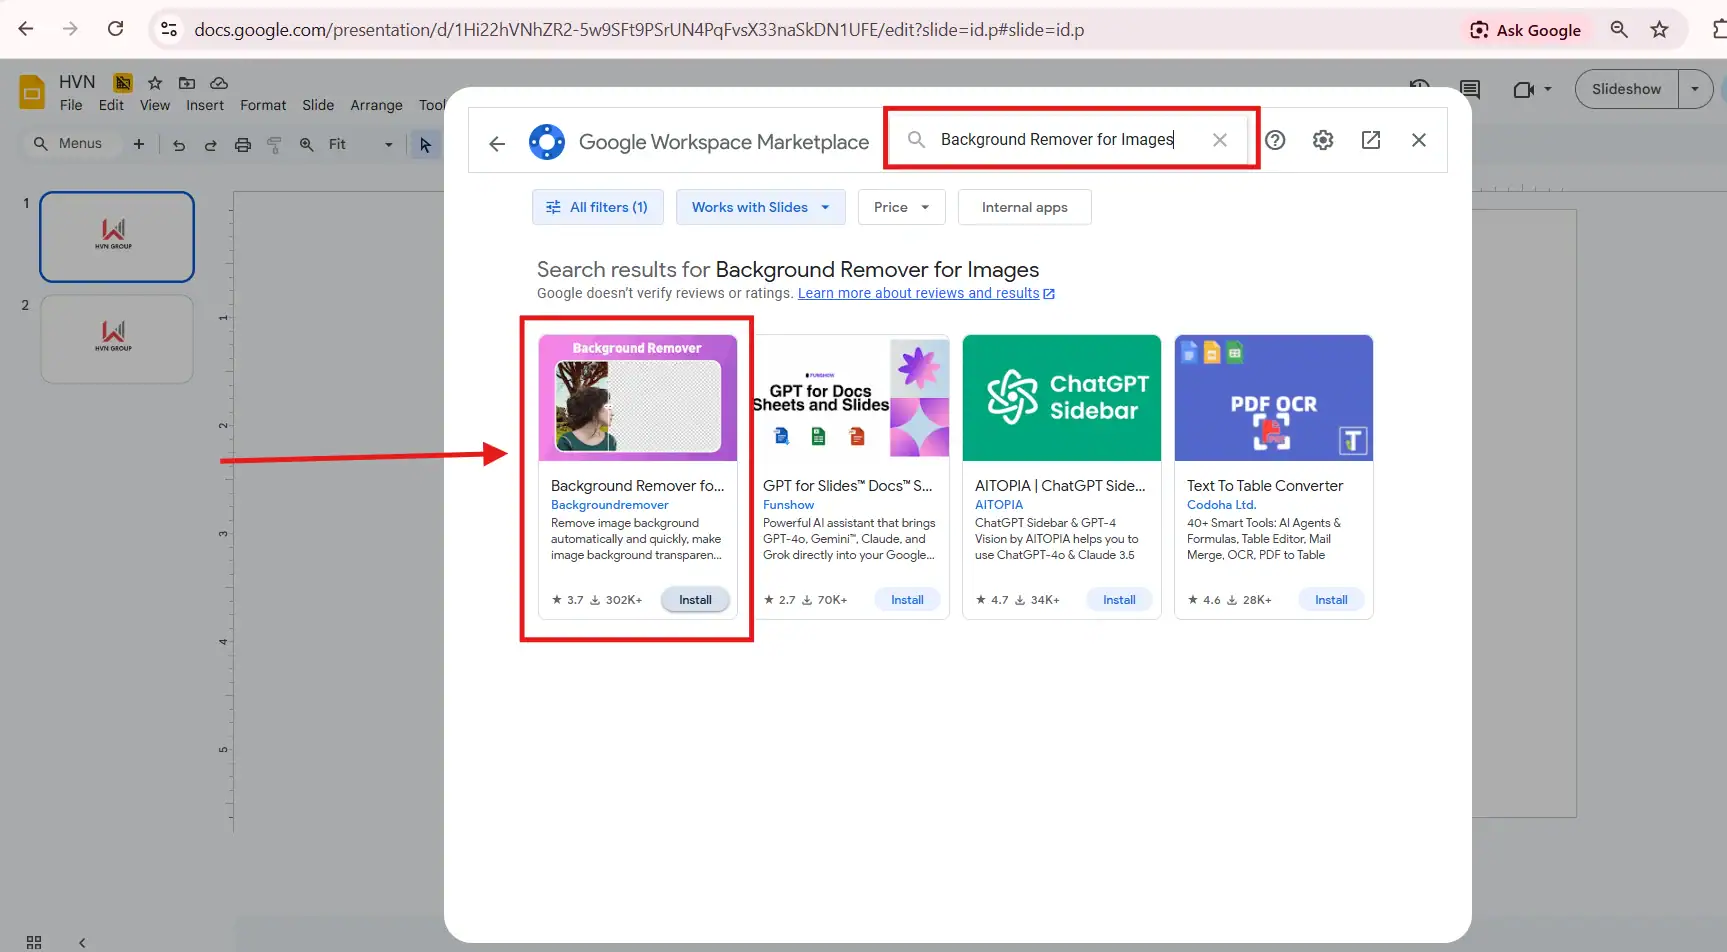The image size is (1727, 952).
Task: Open the Arrange menu
Action: (376, 105)
